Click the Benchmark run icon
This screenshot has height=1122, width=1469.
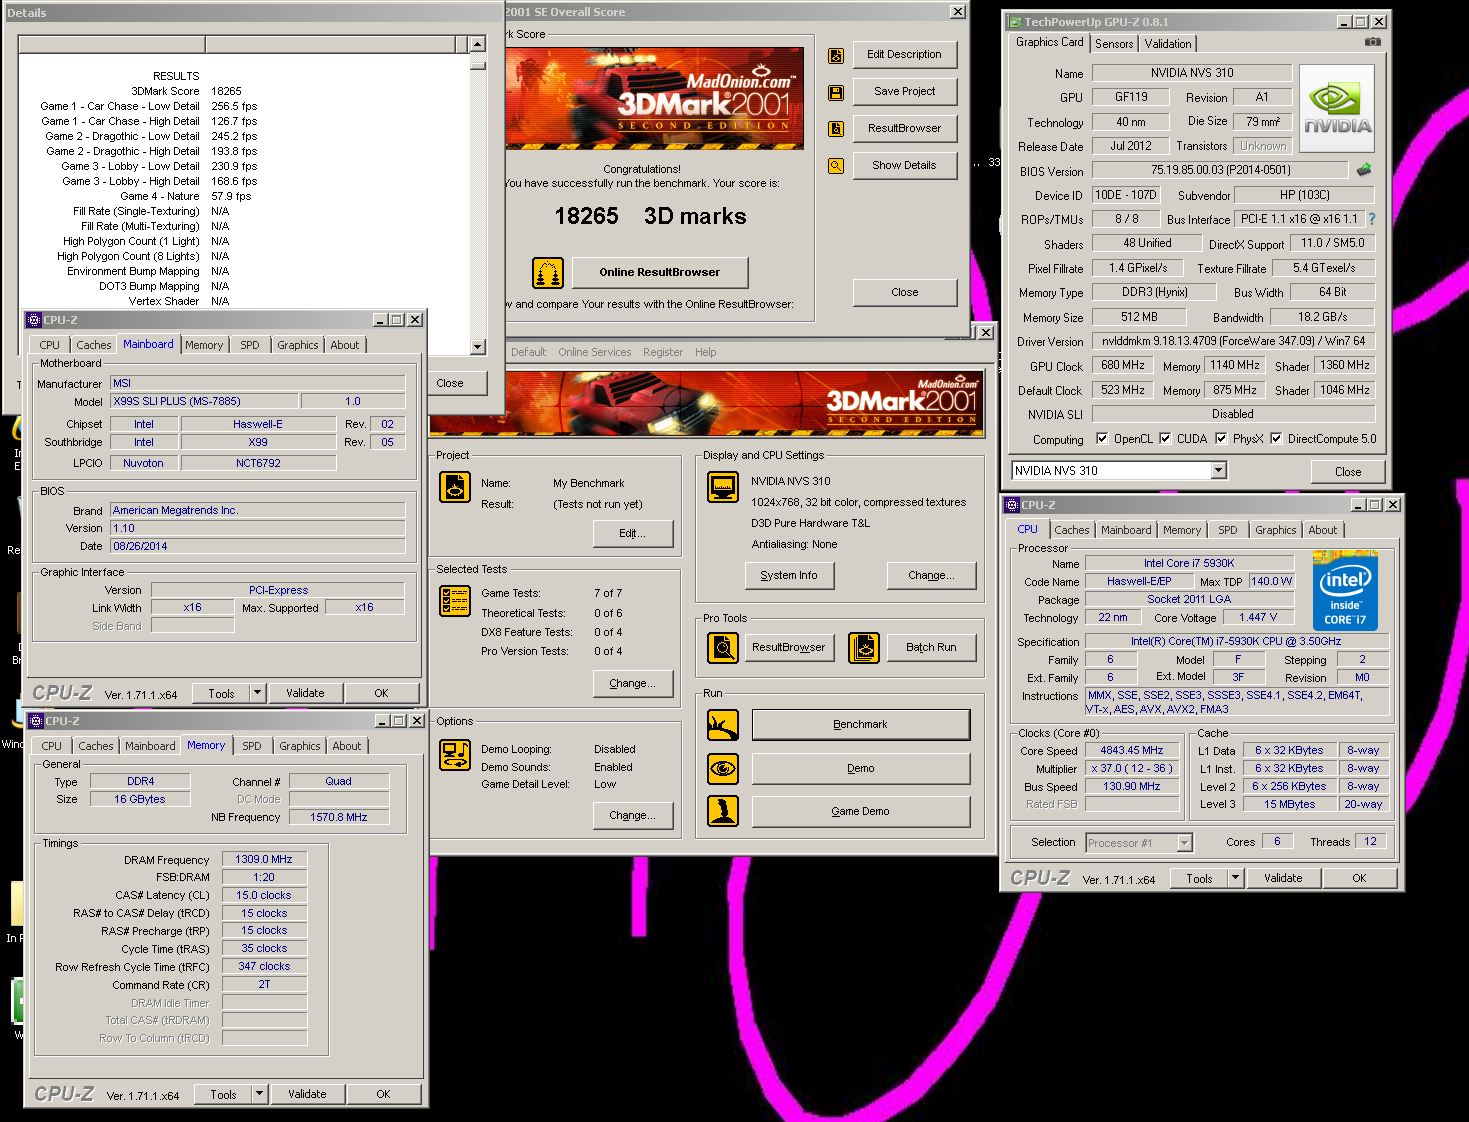pos(723,725)
